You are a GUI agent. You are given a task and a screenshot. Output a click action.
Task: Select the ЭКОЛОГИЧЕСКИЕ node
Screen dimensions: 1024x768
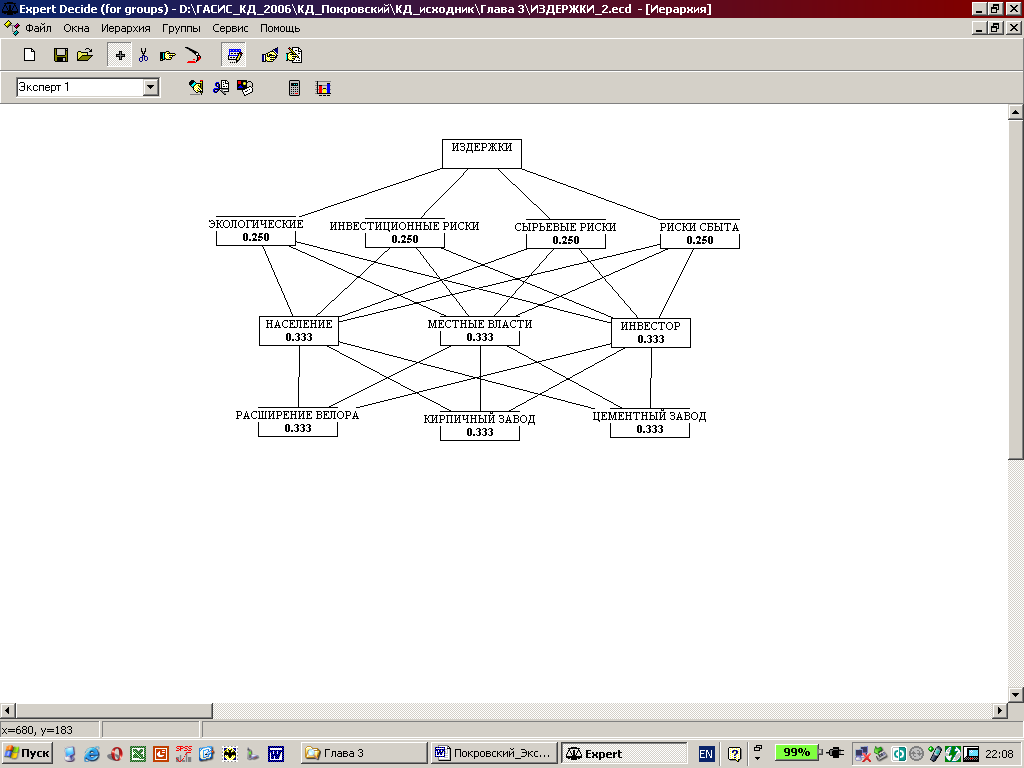[255, 231]
